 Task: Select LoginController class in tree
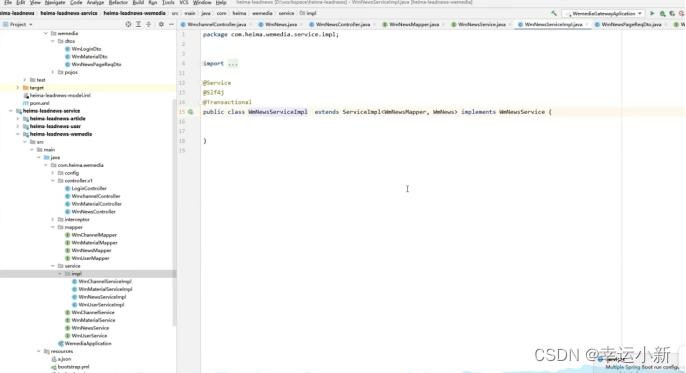(x=89, y=188)
